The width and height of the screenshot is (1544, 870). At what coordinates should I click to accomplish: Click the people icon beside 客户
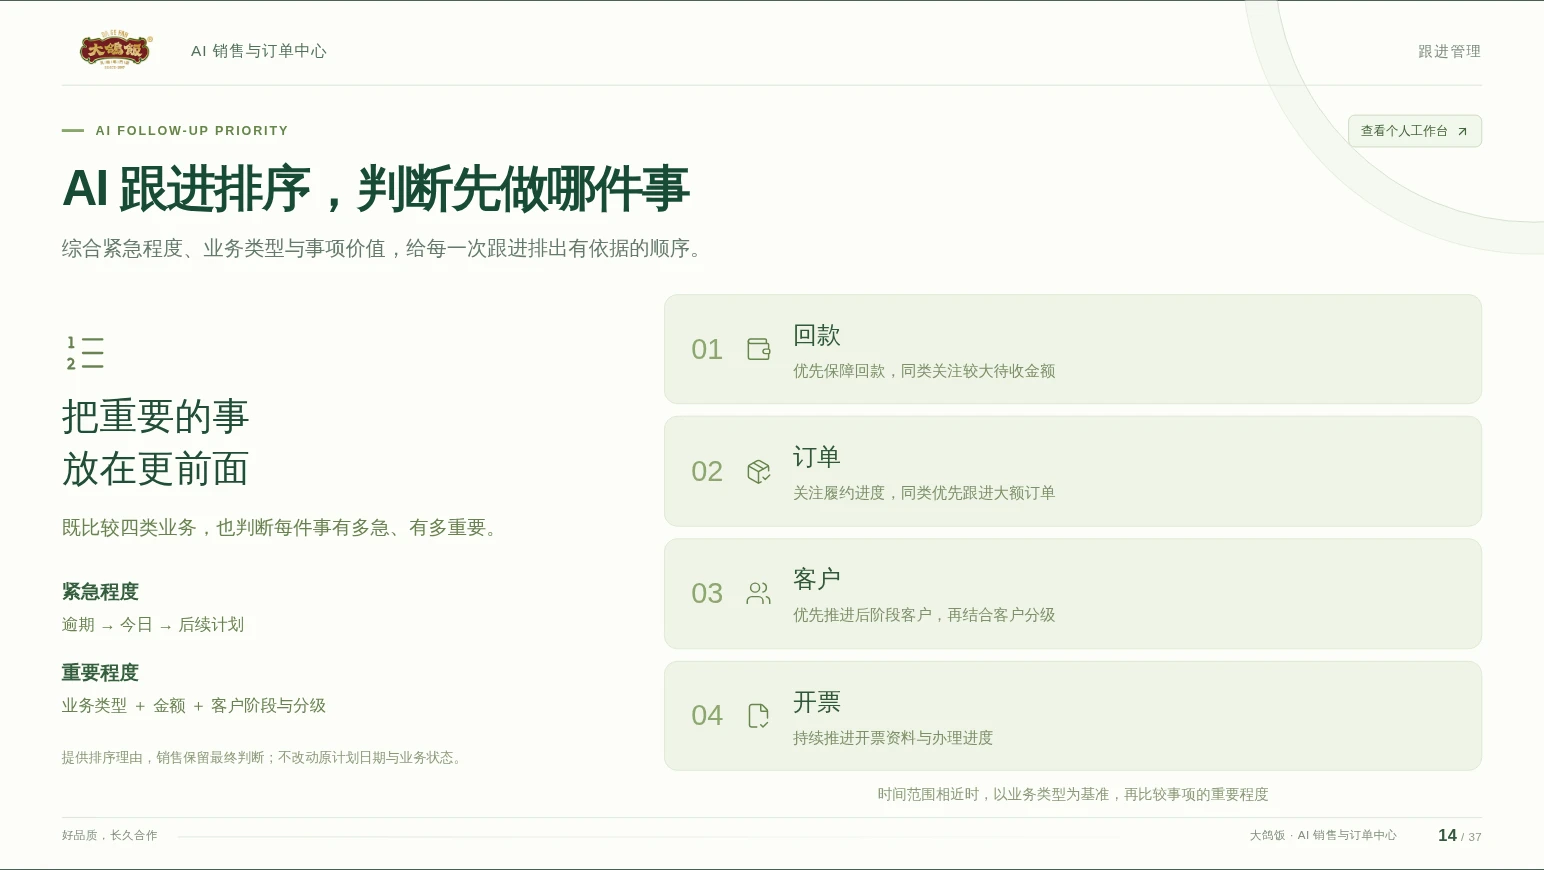pos(759,593)
